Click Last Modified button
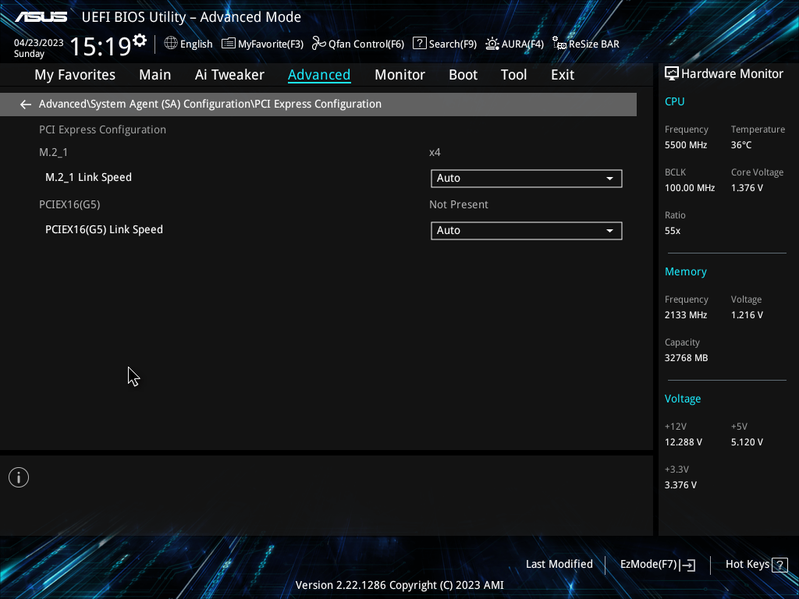This screenshot has height=599, width=799. coord(559,564)
